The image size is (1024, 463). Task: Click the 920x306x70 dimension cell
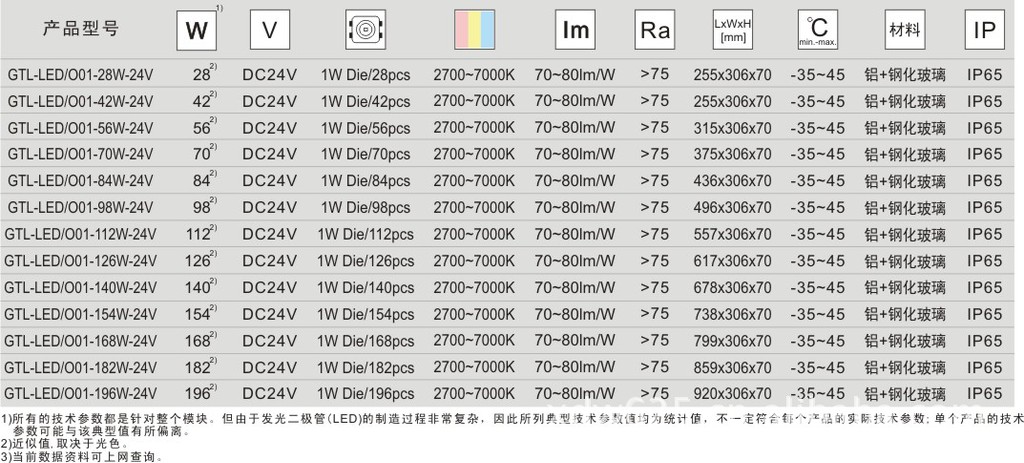pyautogui.click(x=732, y=394)
